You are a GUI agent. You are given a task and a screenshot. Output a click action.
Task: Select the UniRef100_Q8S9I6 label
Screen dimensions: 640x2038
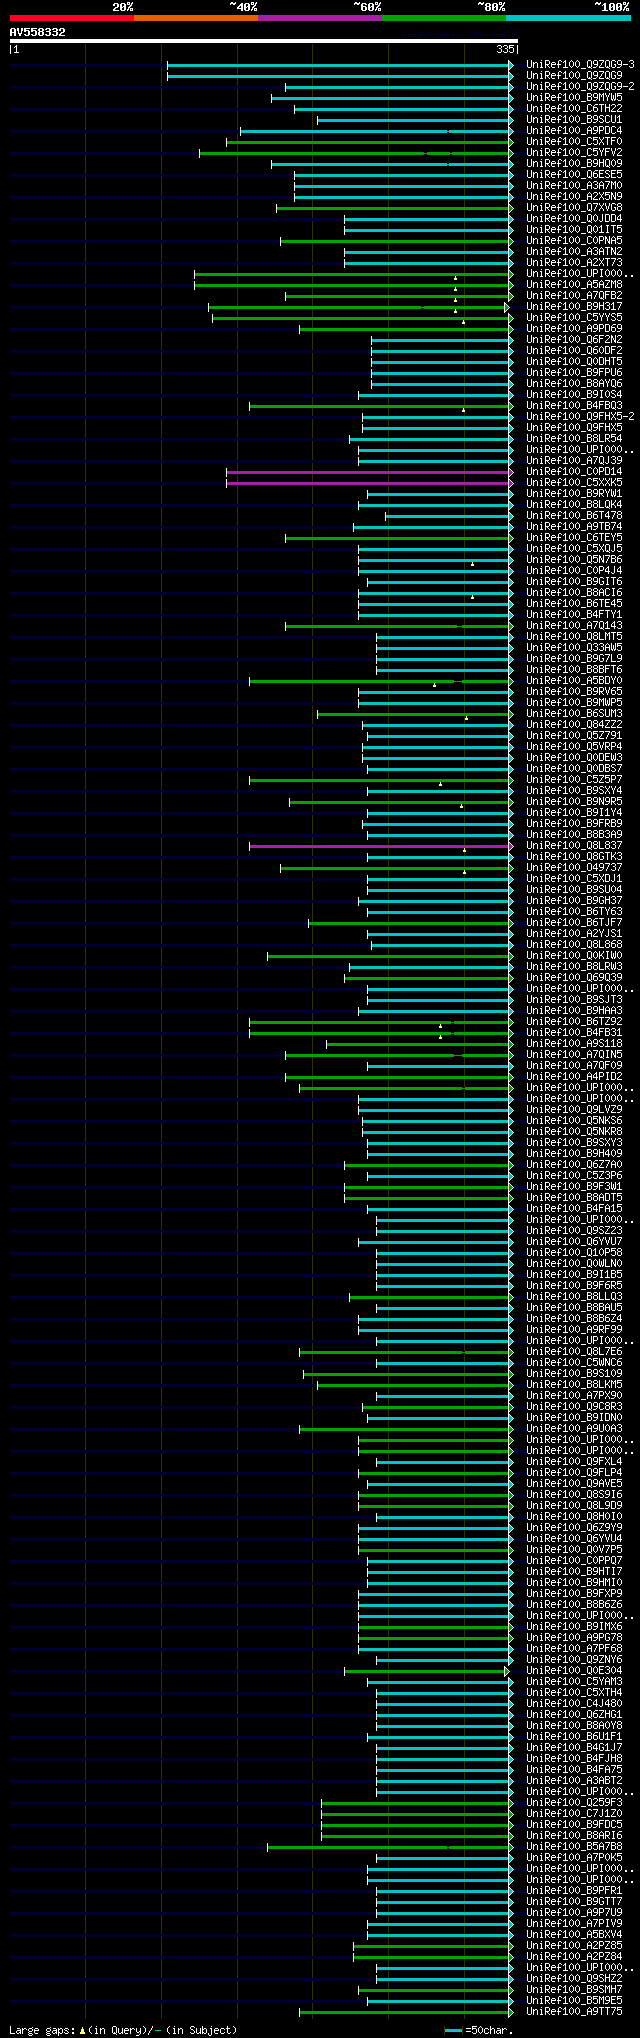point(575,1494)
